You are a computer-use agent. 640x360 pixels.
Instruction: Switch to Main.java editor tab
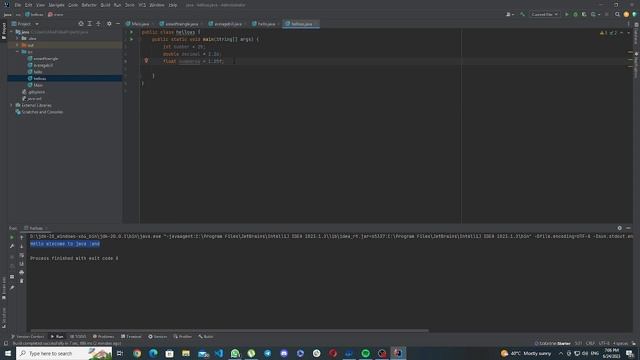click(x=138, y=24)
